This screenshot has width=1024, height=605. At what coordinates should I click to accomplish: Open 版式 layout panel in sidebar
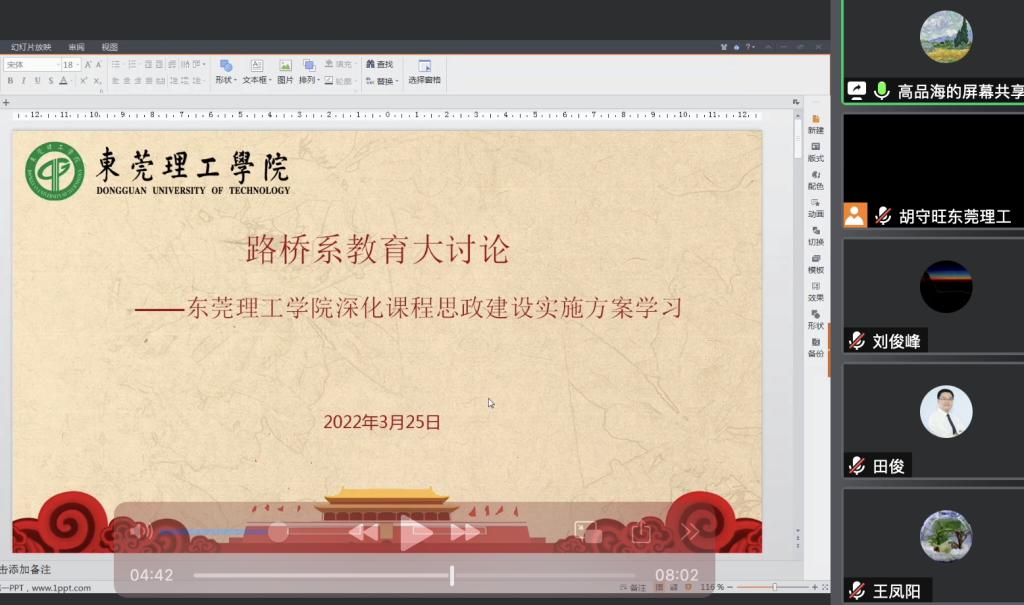click(x=816, y=152)
